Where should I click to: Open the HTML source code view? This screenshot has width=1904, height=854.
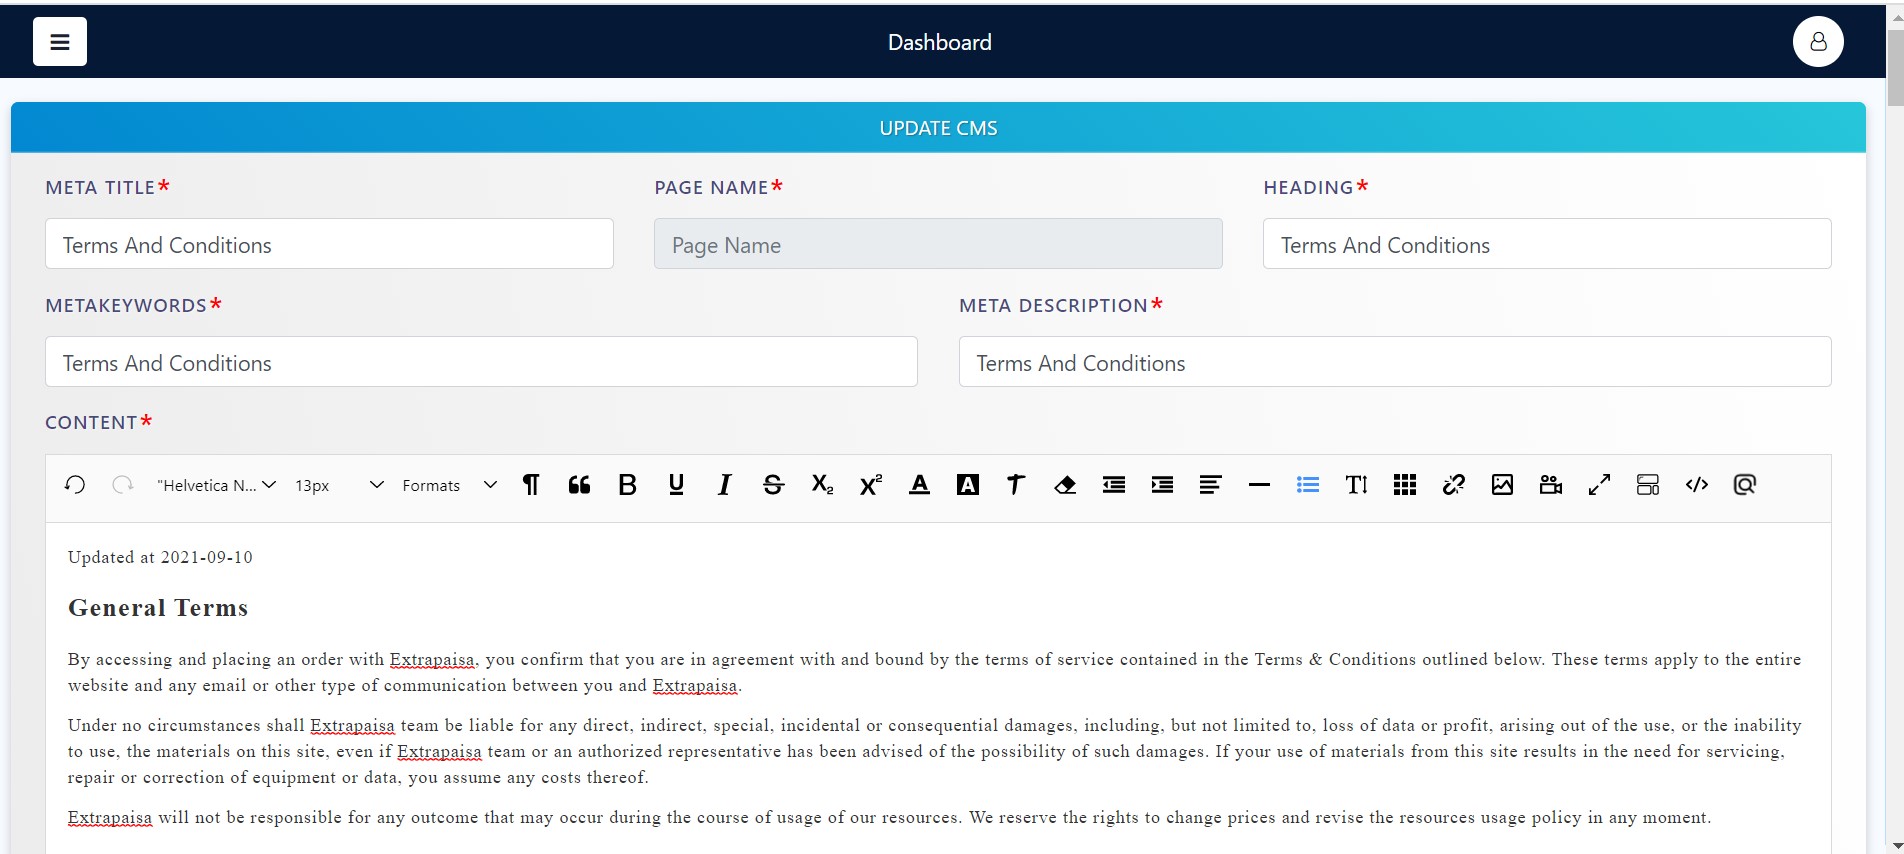(1697, 485)
